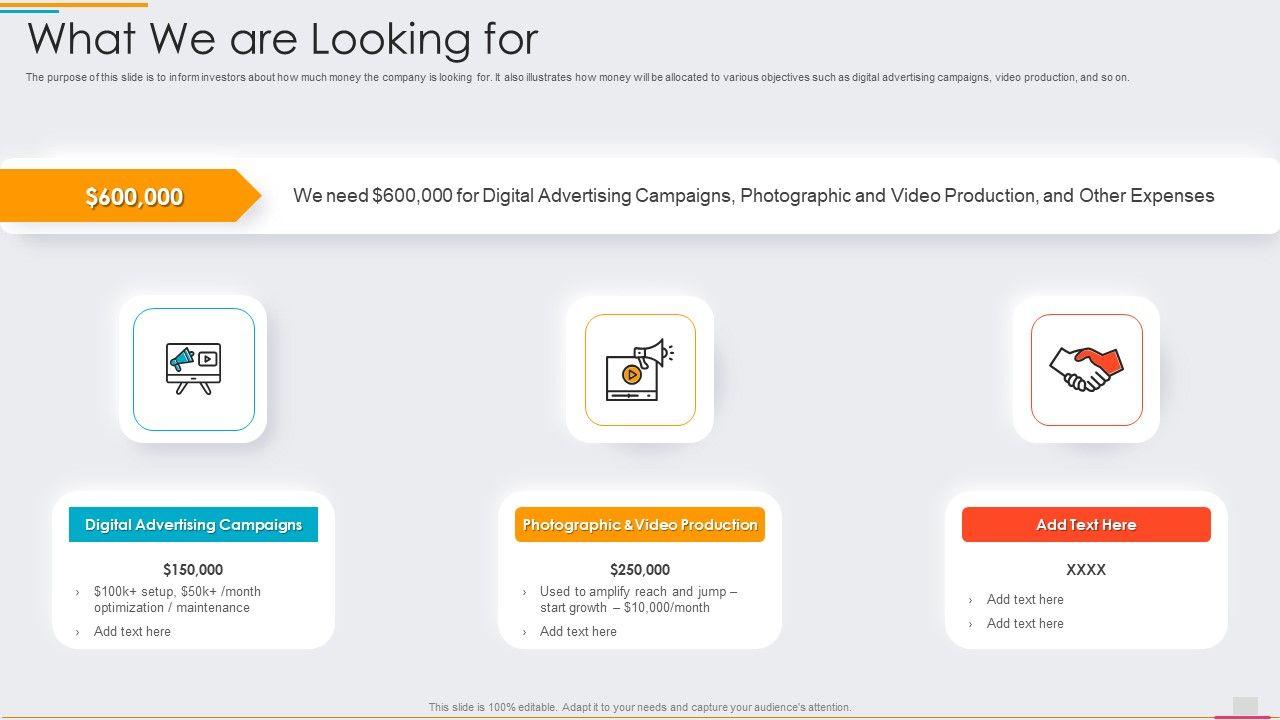Click the handshake icon
The image size is (1280, 720).
pyautogui.click(x=1086, y=369)
